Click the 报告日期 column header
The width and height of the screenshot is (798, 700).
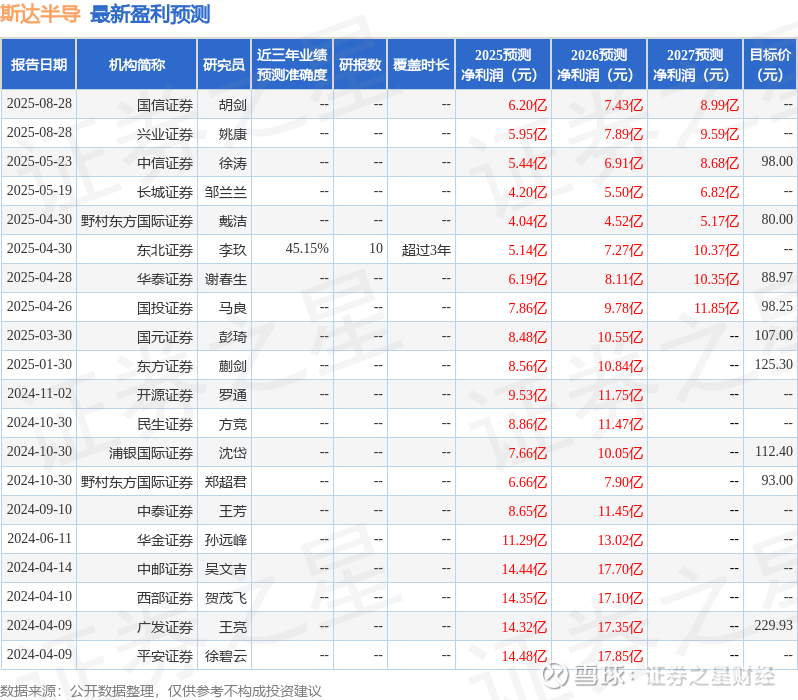[x=39, y=64]
